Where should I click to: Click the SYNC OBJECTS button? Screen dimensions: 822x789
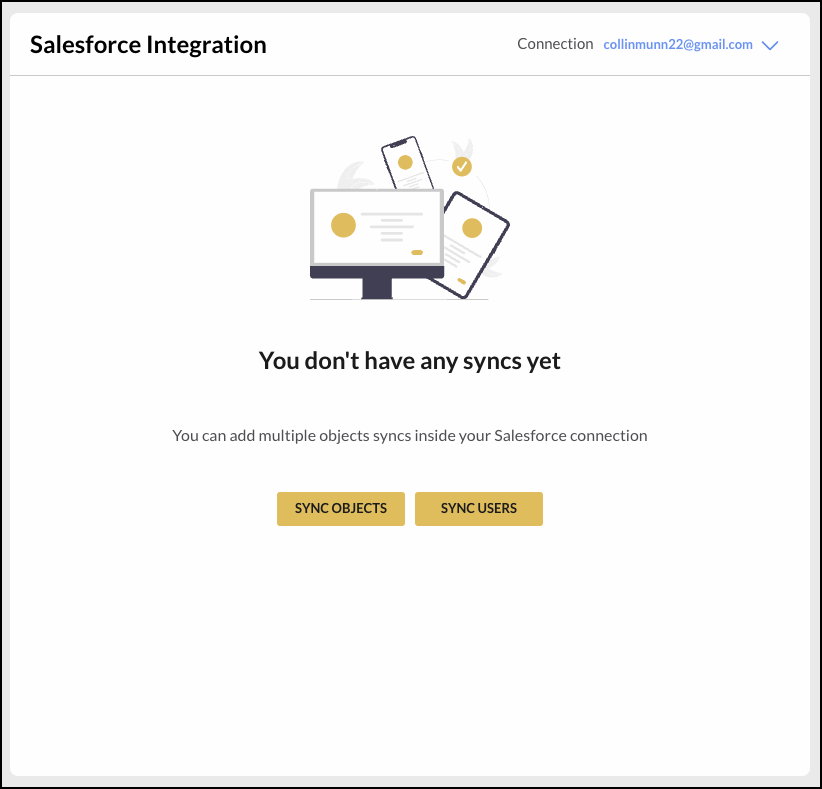[341, 509]
